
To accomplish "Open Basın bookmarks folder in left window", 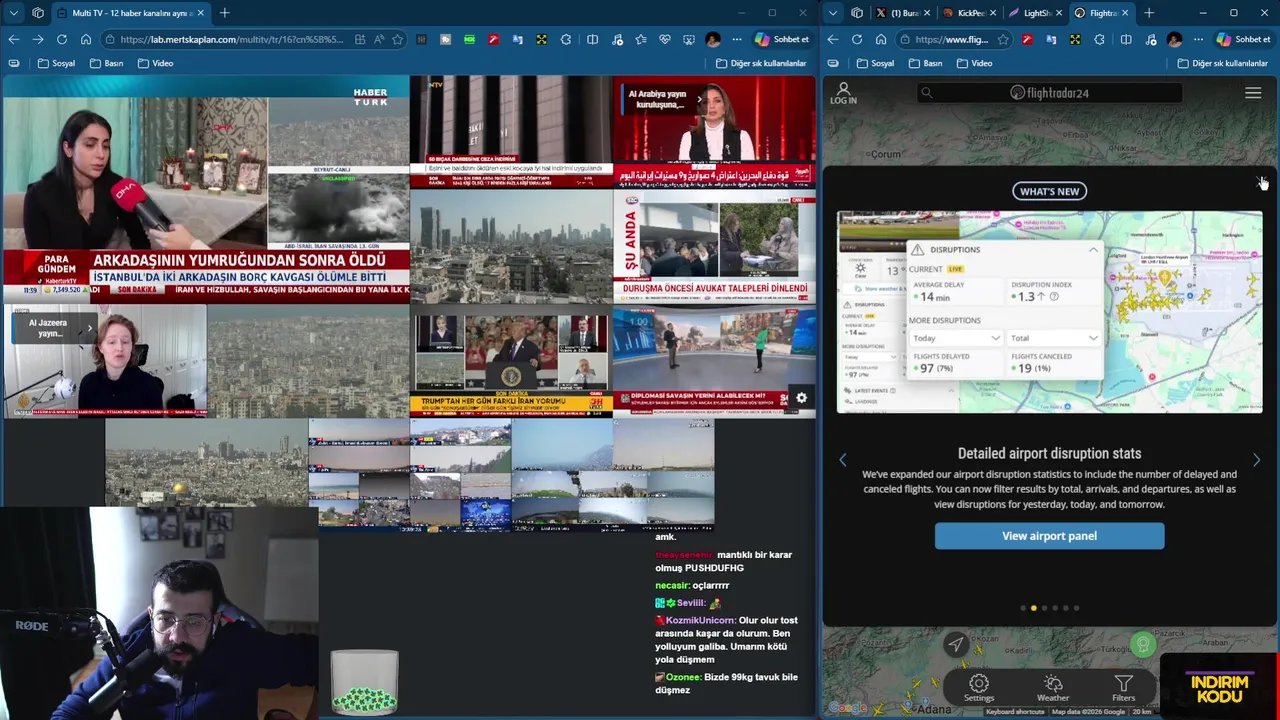I will [x=107, y=63].
